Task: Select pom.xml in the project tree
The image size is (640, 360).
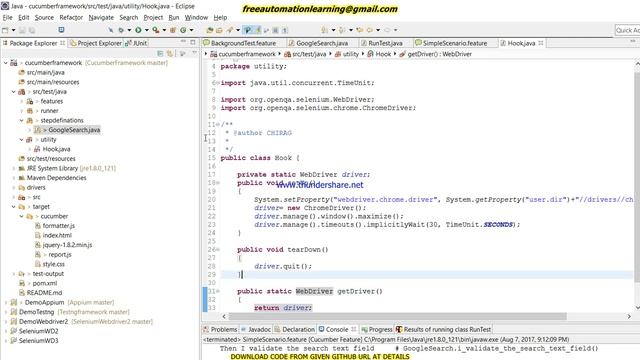Action: coord(44,283)
